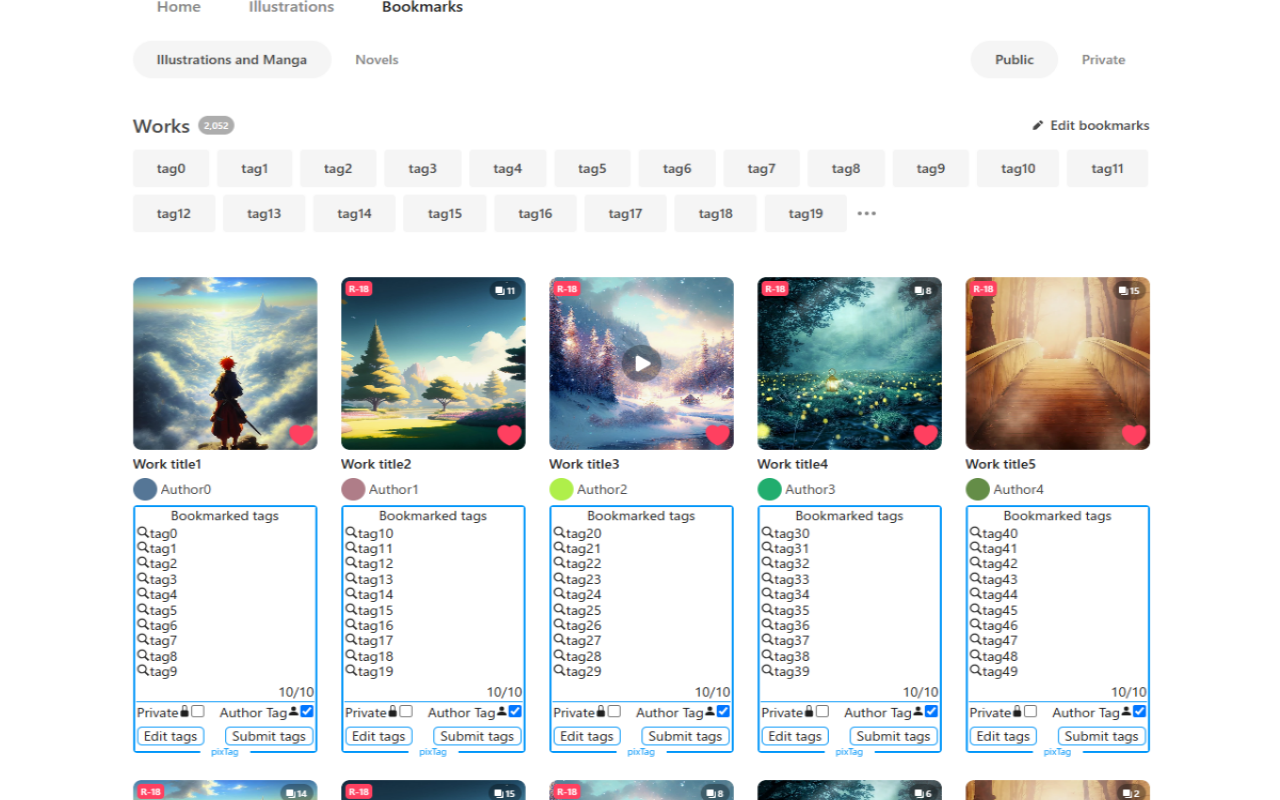This screenshot has width=1280, height=800.
Task: Click Author0's avatar
Action: click(145, 489)
